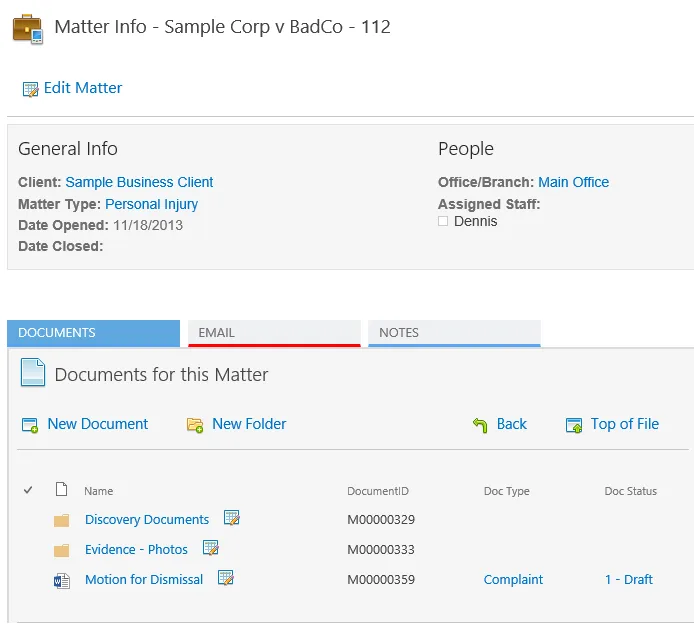Image resolution: width=694 pixels, height=634 pixels.
Task: Open the Sample Business Client link
Action: click(139, 182)
